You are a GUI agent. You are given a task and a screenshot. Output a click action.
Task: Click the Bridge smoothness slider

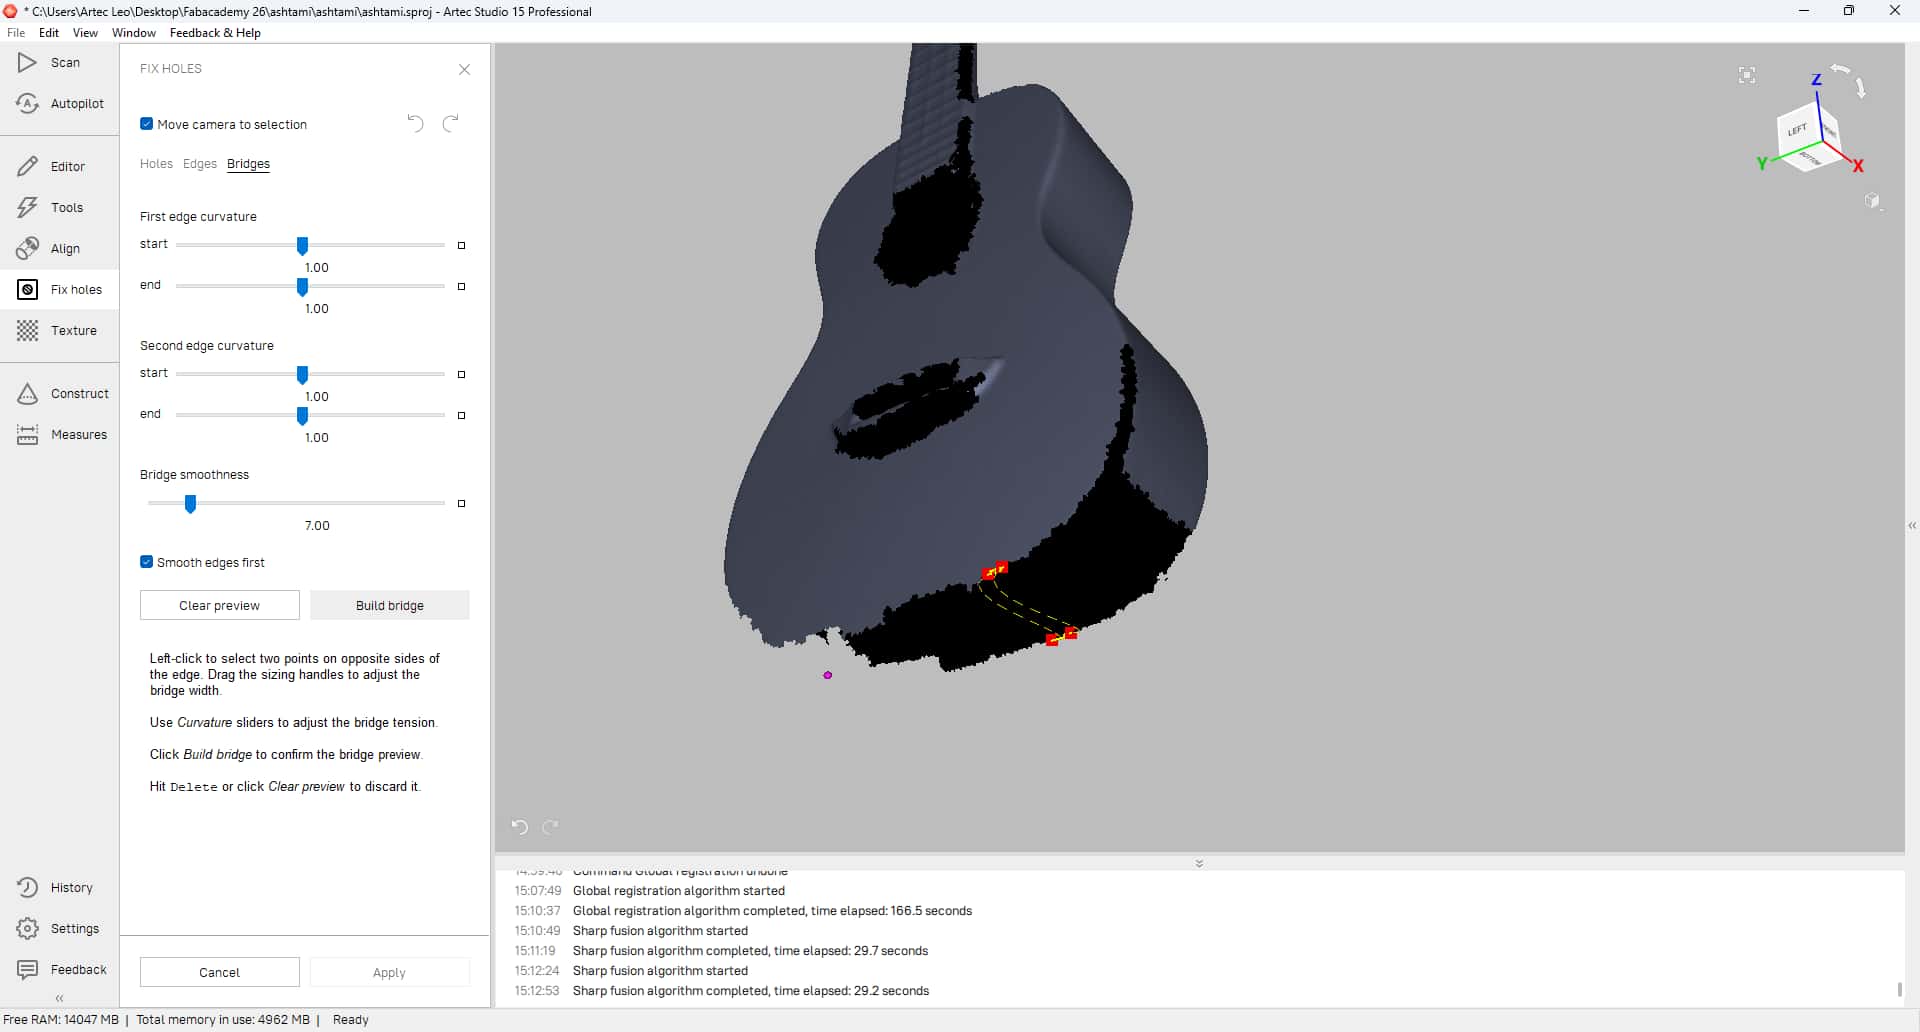coord(190,503)
